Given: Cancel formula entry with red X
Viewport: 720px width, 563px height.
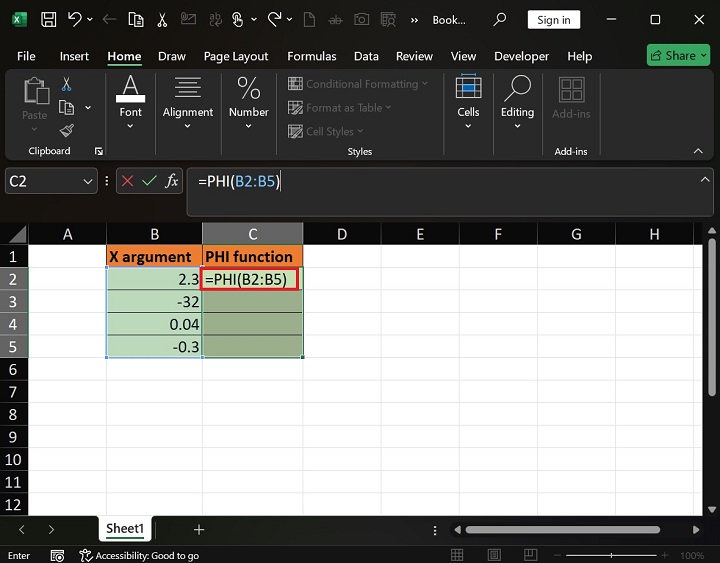Looking at the screenshot, I should tap(127, 181).
